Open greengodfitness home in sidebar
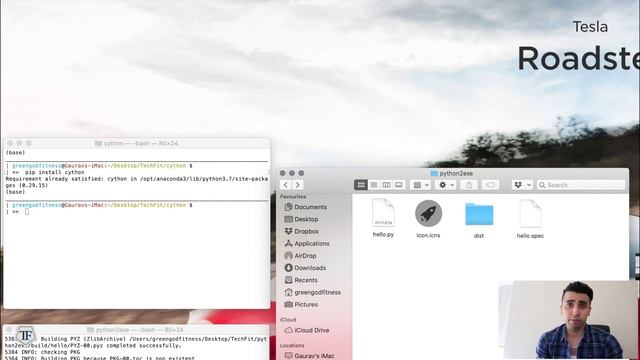640x360 pixels. point(313,293)
